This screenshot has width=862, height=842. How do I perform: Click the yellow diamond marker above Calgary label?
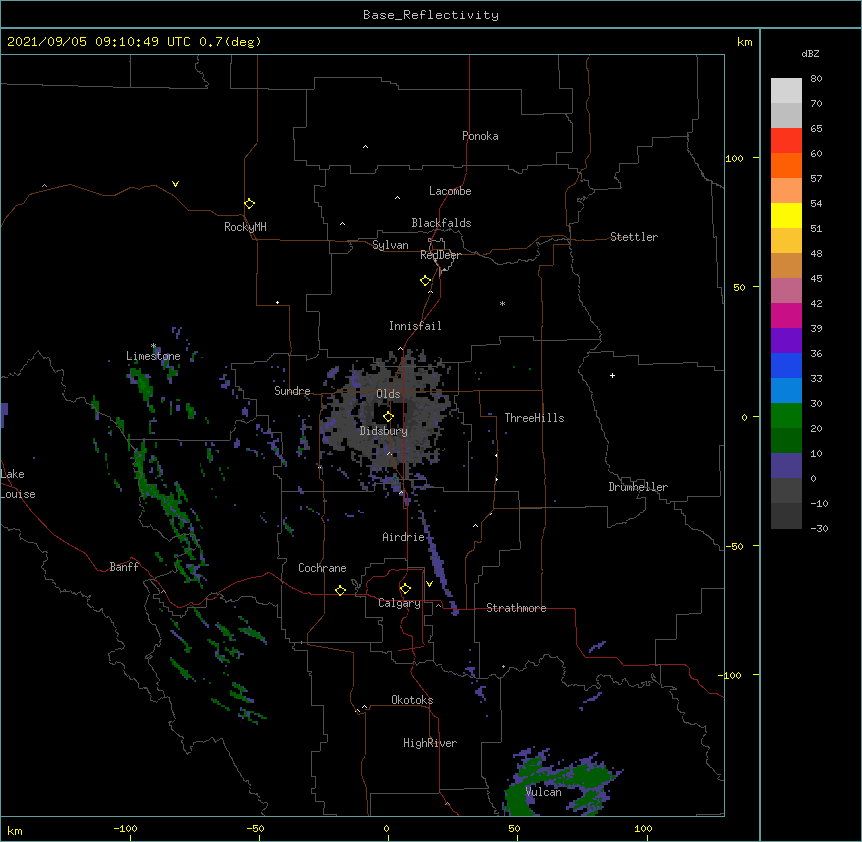tap(405, 589)
